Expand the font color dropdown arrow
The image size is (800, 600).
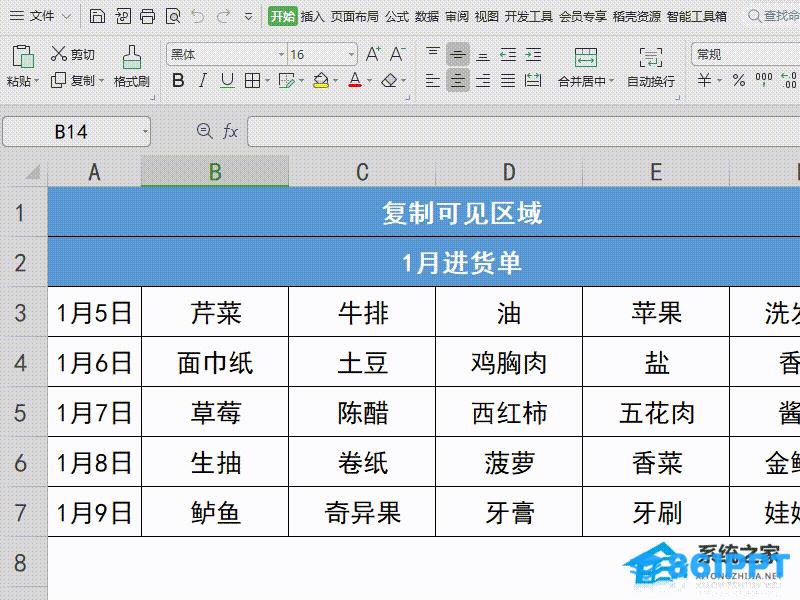click(x=369, y=81)
